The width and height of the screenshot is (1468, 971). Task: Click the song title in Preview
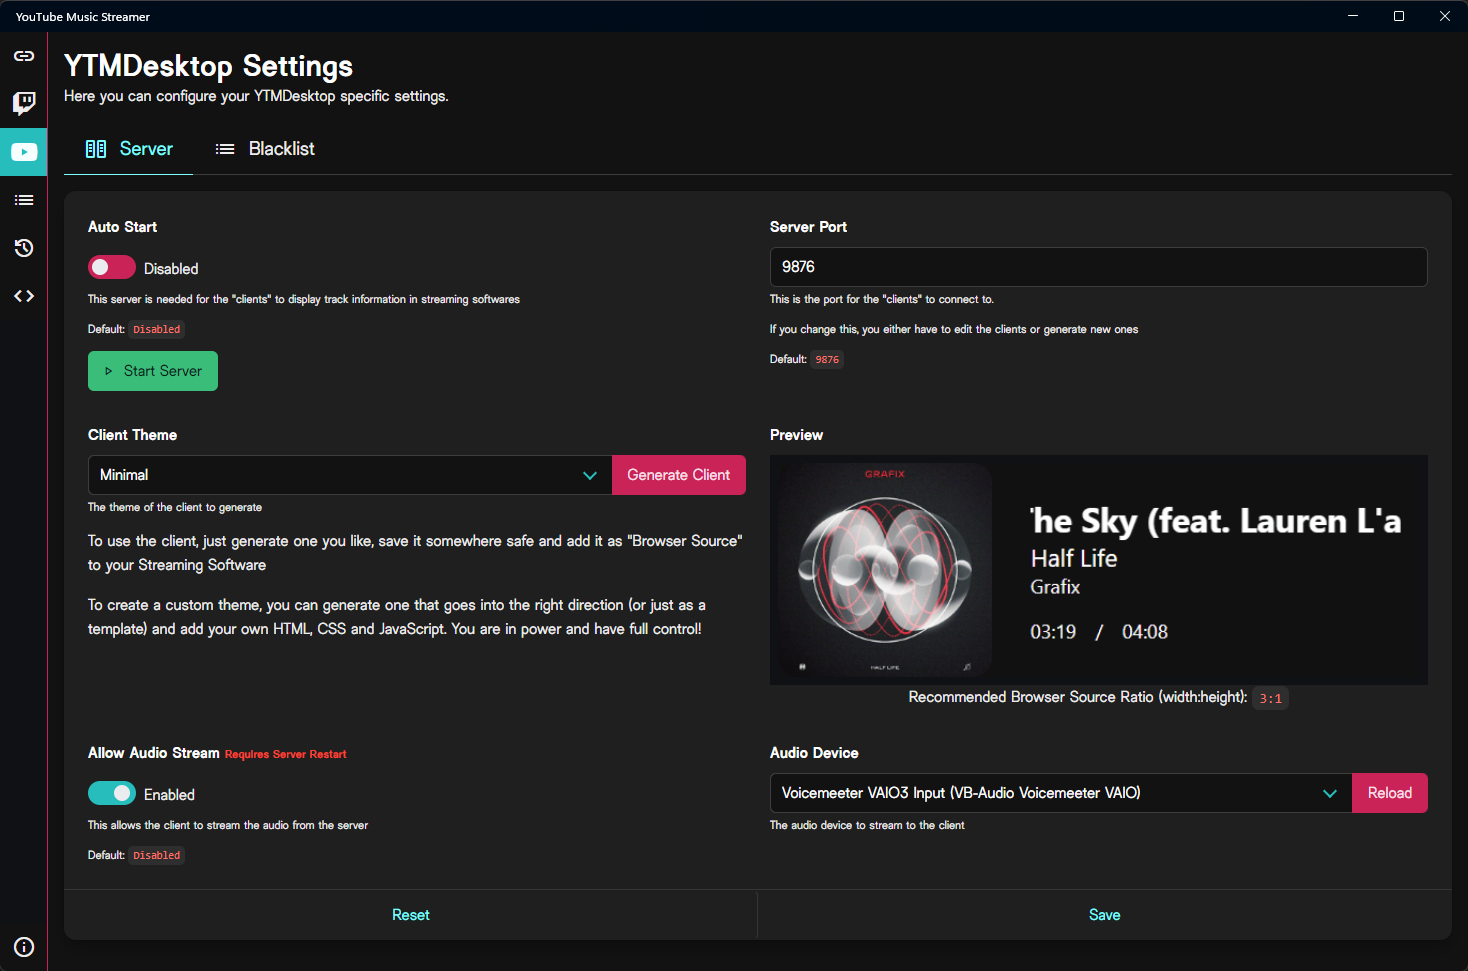[1216, 521]
